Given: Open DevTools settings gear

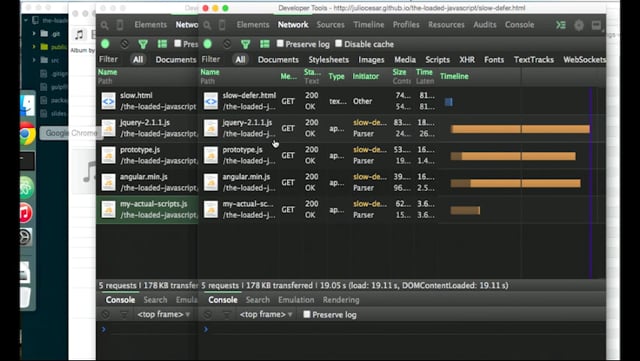Looking at the screenshot, I should (x=579, y=25).
